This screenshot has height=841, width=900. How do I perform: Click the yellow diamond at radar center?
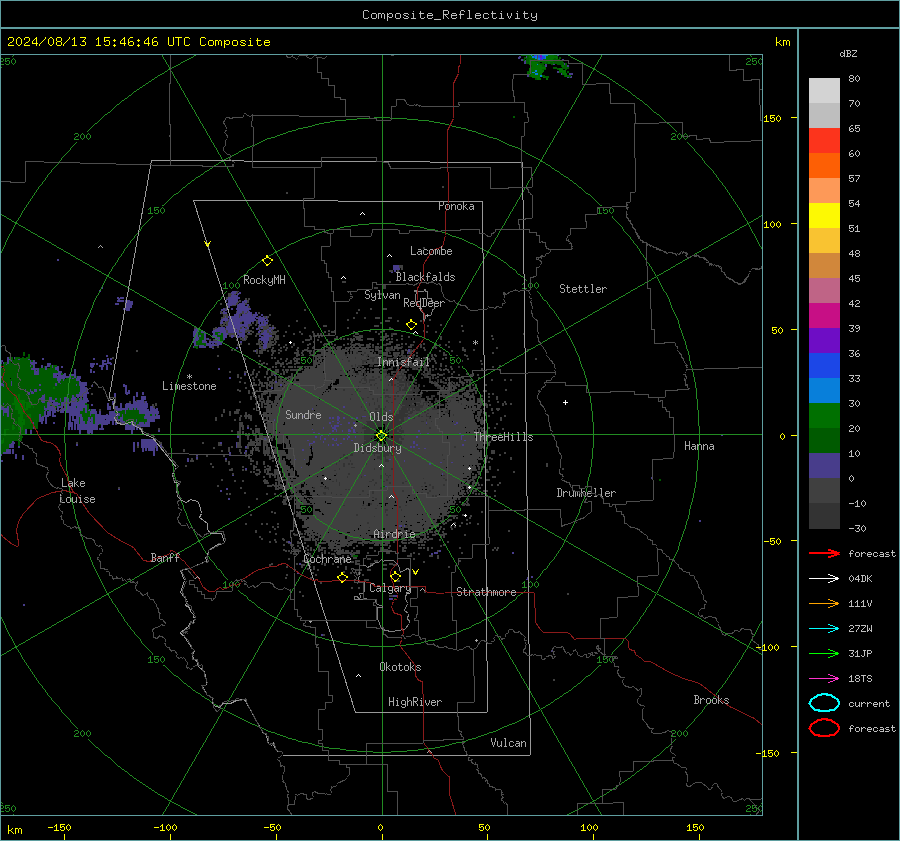pos(381,435)
